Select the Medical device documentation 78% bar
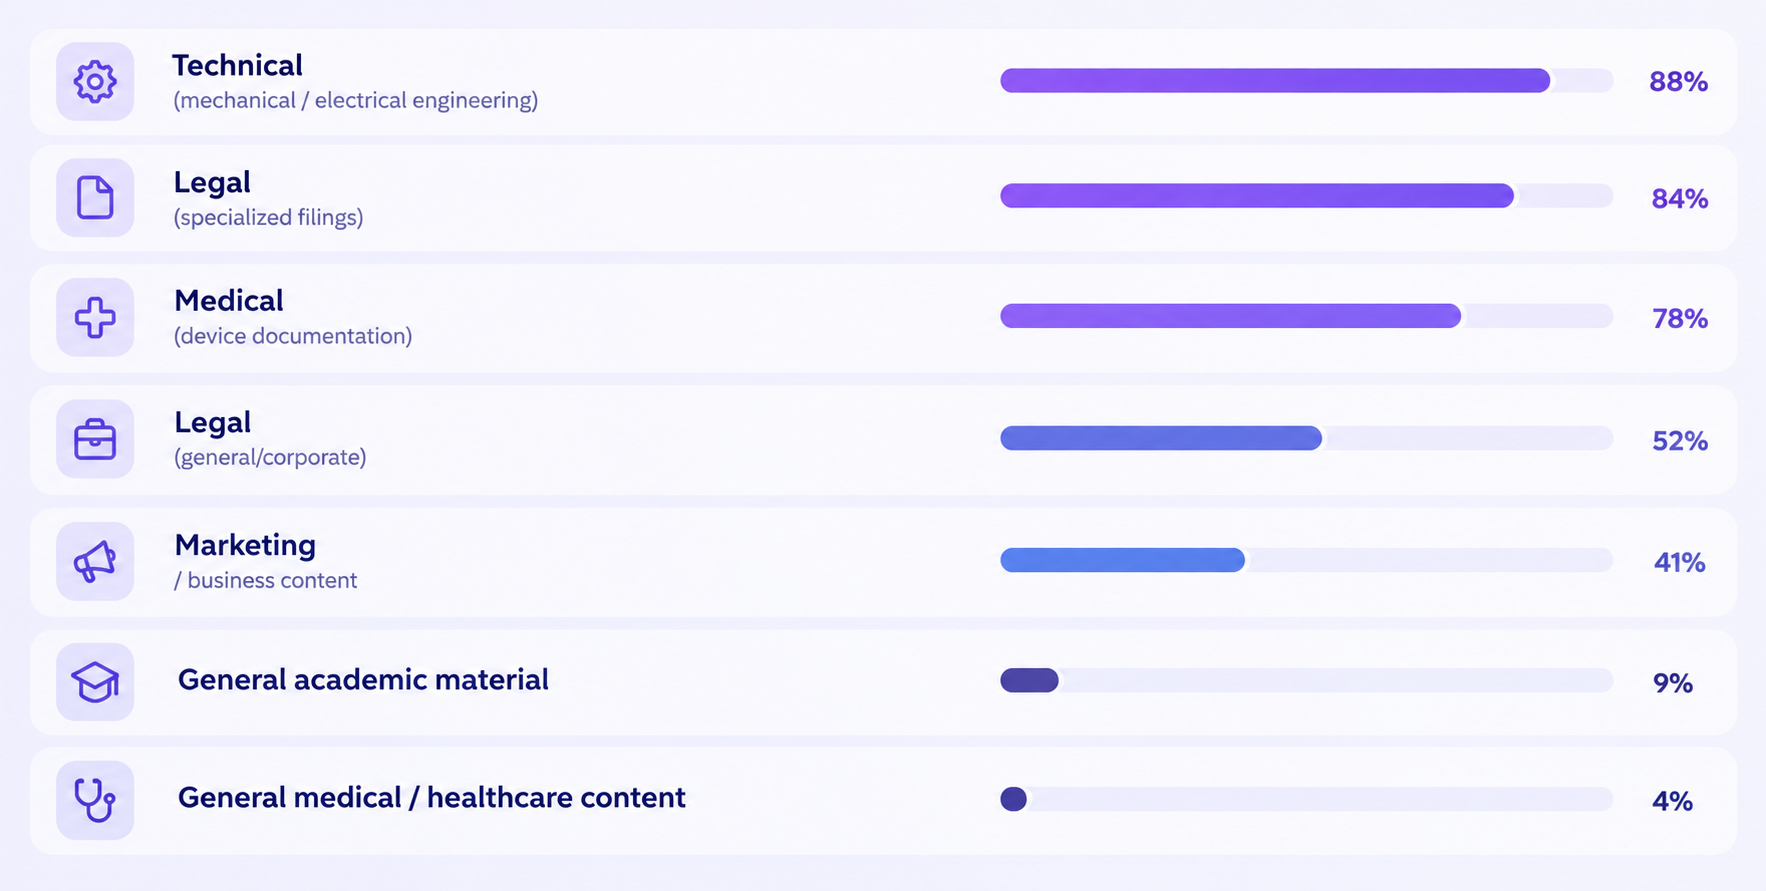The image size is (1766, 891). (x=1306, y=316)
